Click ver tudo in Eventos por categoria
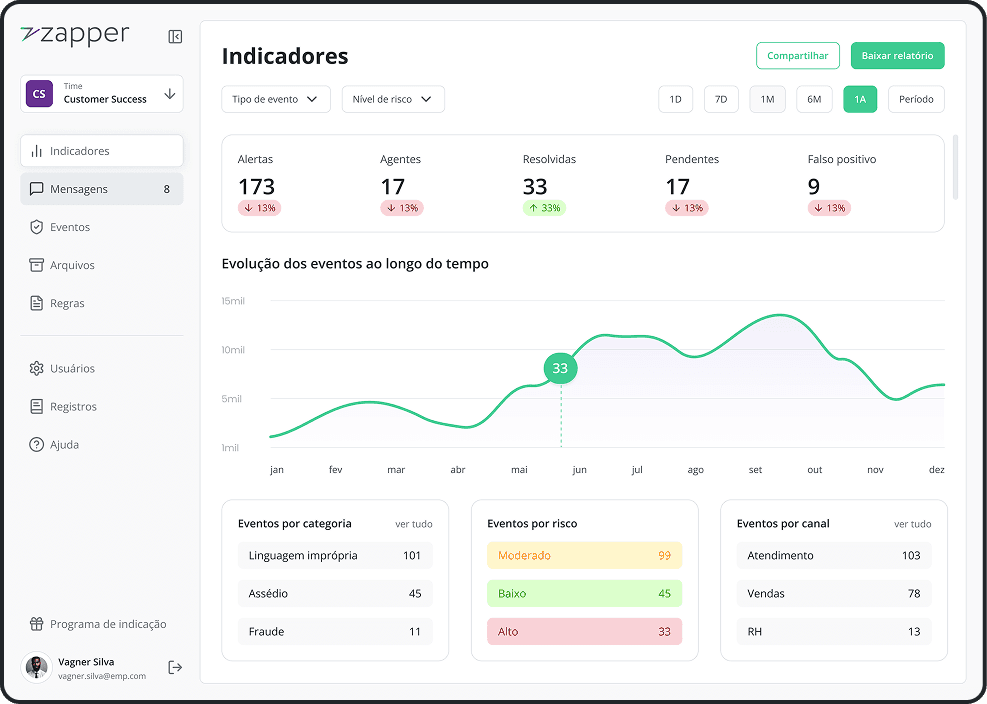This screenshot has height=704, width=987. (414, 524)
